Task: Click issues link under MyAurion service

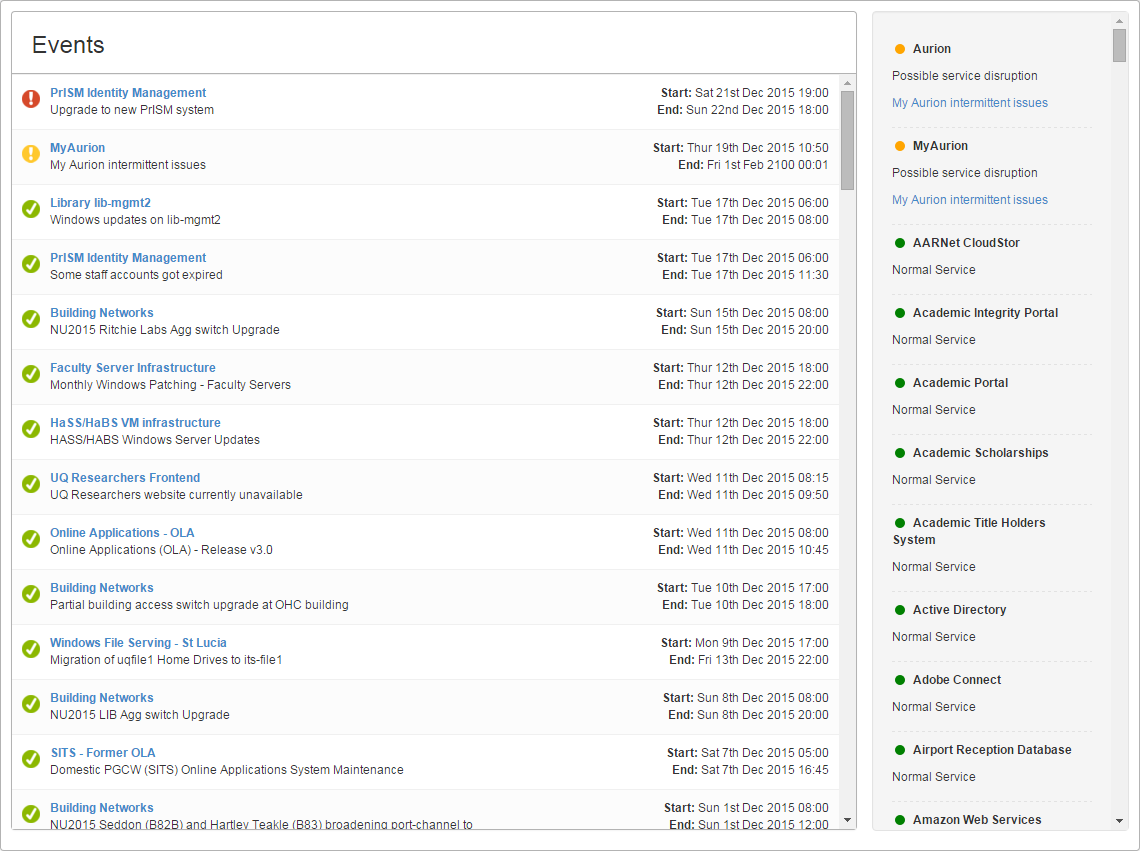Action: pyautogui.click(x=970, y=200)
